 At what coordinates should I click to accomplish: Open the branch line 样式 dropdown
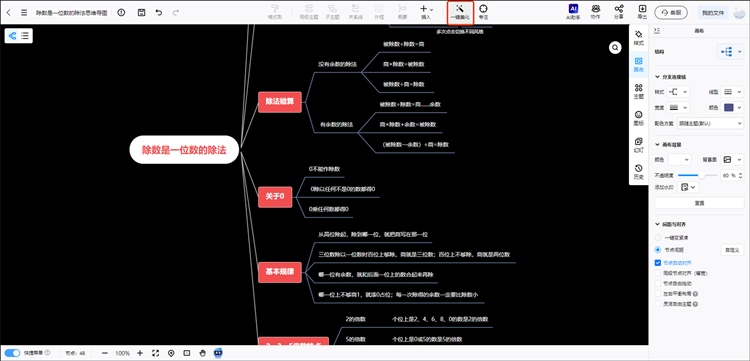pos(678,92)
